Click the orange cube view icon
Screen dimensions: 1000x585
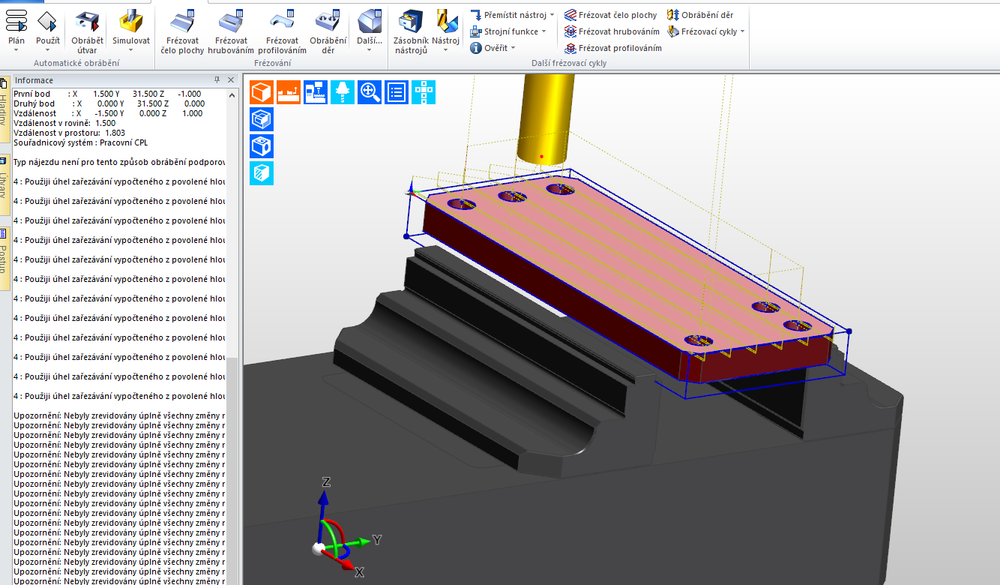[261, 92]
